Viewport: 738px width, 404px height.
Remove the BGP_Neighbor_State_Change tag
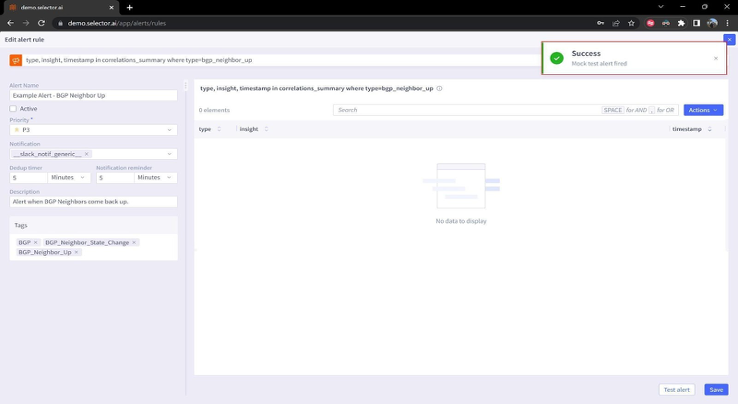134,242
